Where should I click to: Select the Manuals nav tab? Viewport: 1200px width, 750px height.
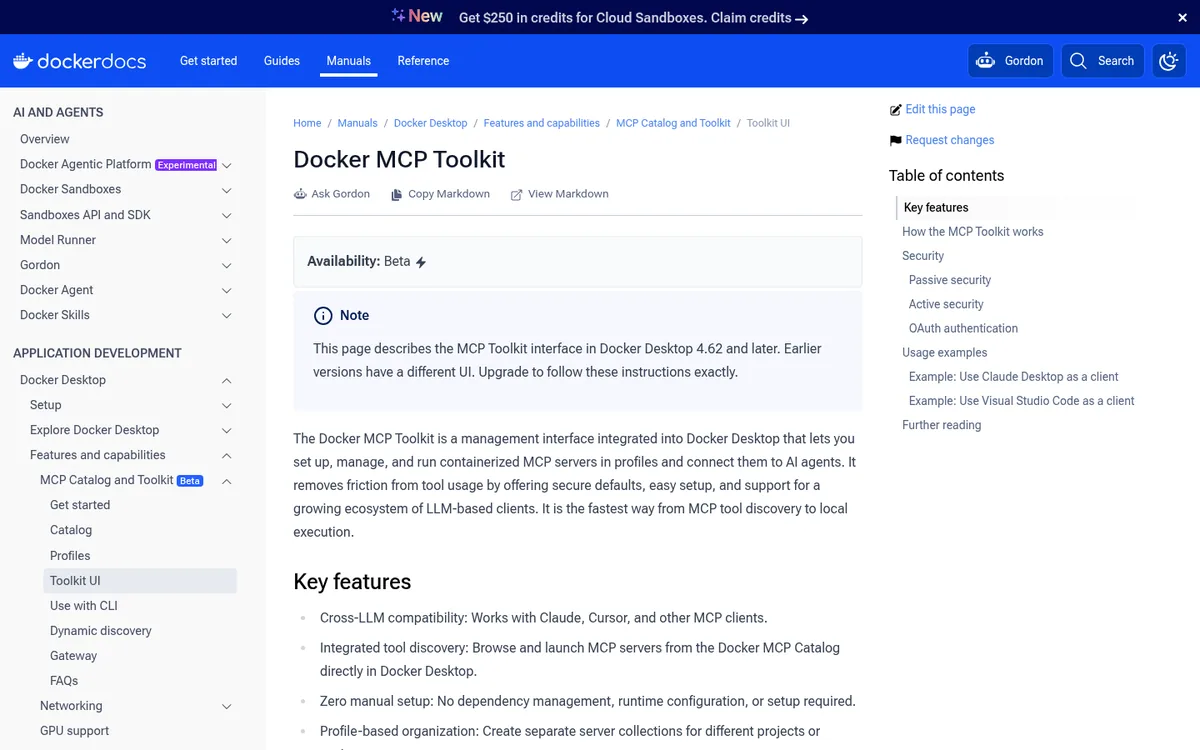pos(349,61)
